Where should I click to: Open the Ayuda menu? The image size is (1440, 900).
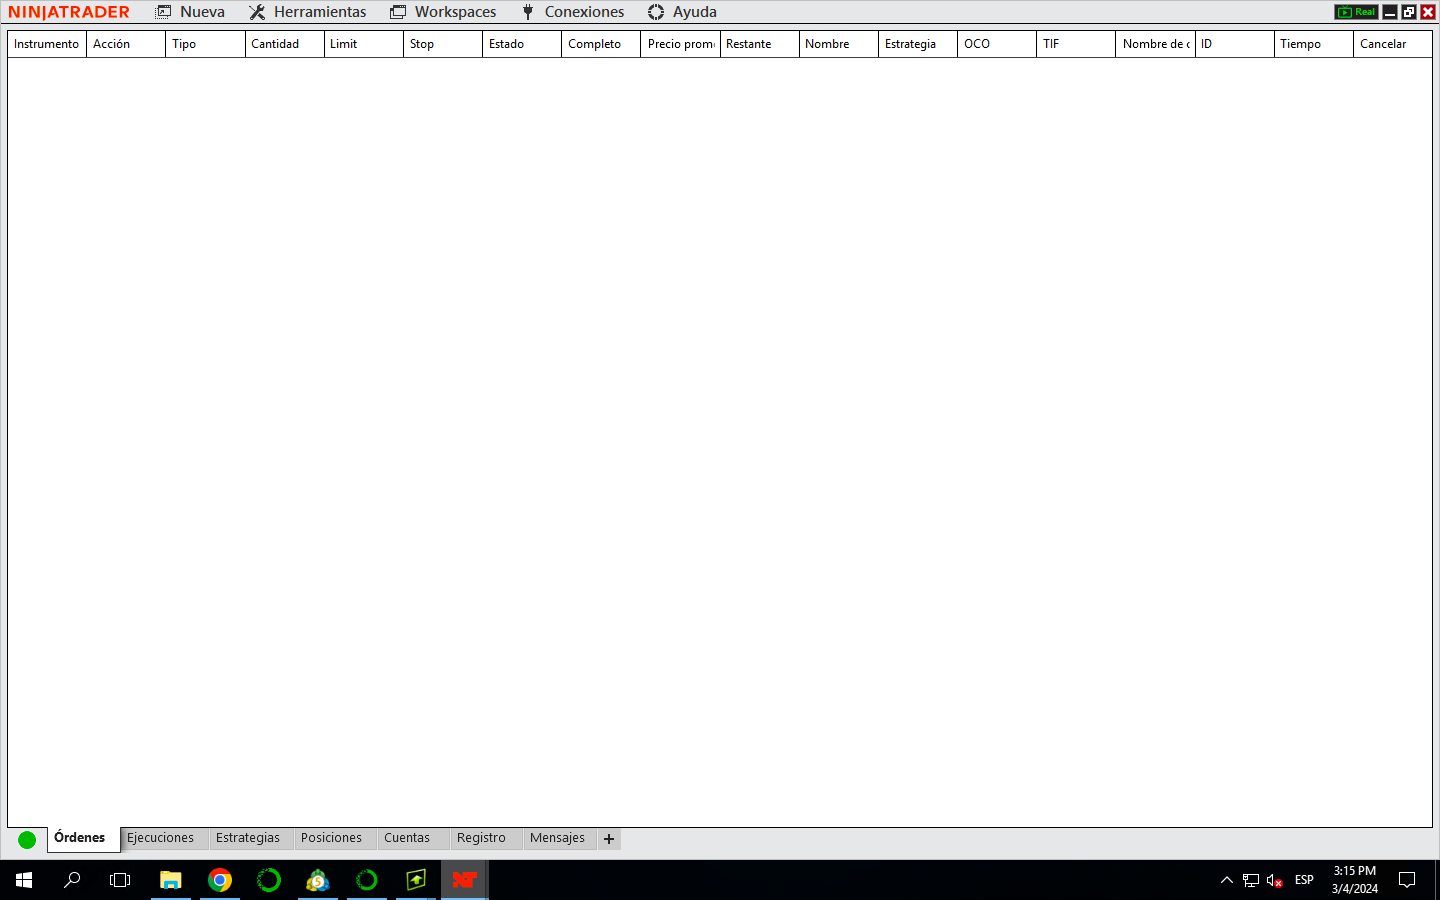click(x=682, y=12)
